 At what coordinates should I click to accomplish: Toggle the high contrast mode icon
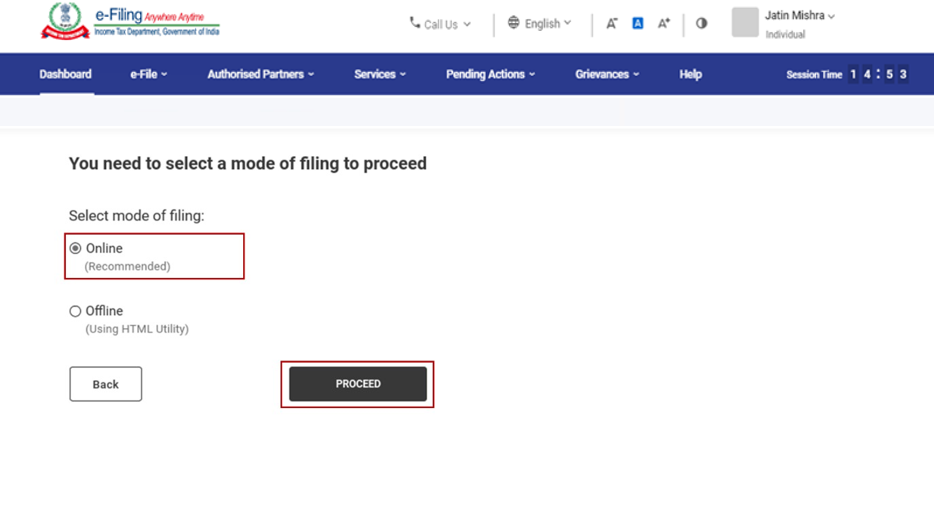(x=701, y=23)
